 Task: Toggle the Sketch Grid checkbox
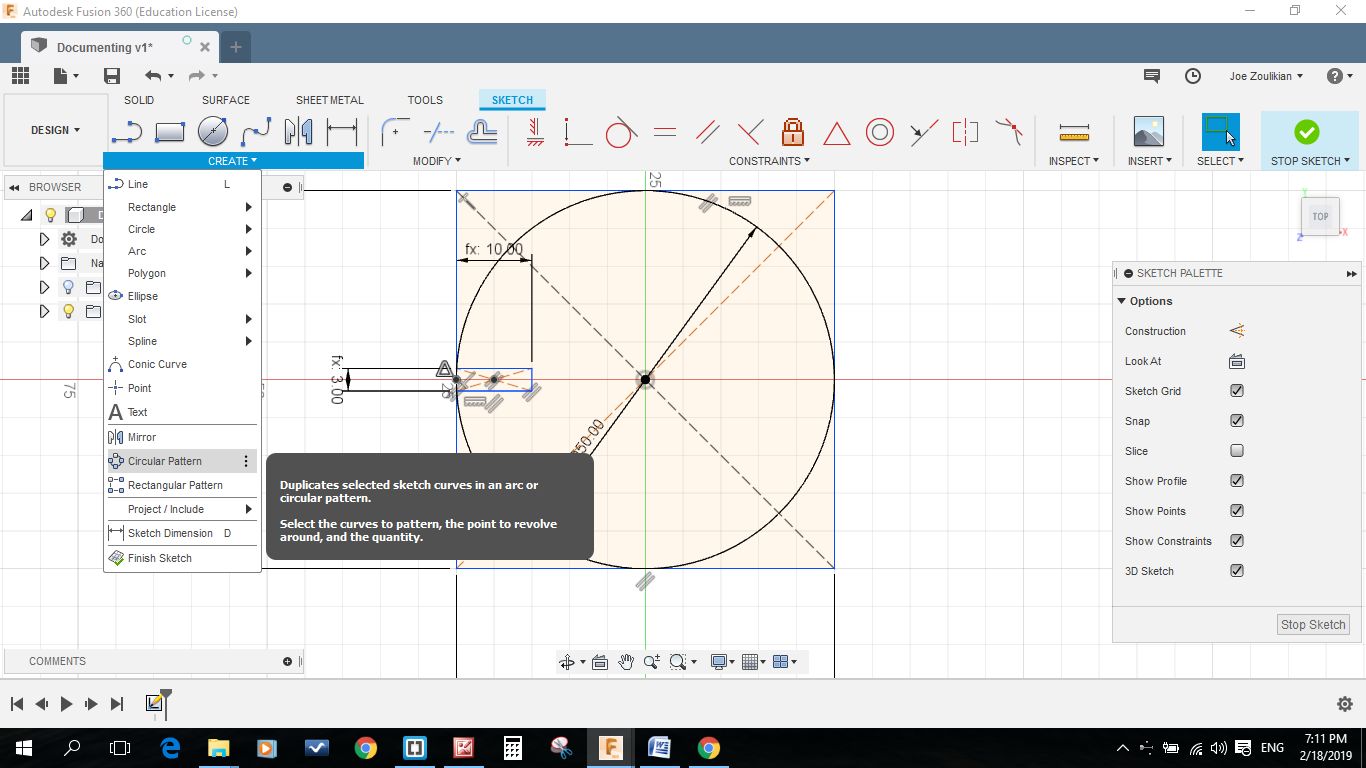click(1237, 391)
